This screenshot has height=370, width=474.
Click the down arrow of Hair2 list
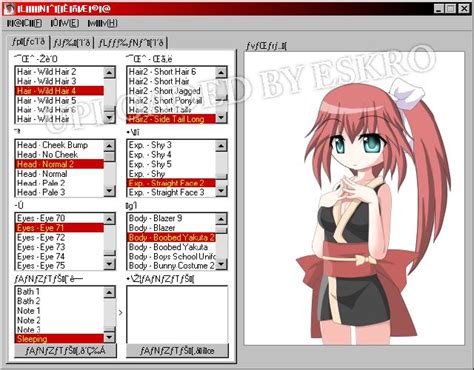[221, 117]
